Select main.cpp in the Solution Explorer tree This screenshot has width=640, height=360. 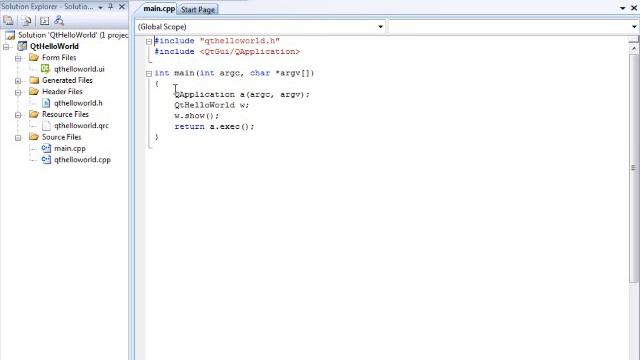pos(70,149)
